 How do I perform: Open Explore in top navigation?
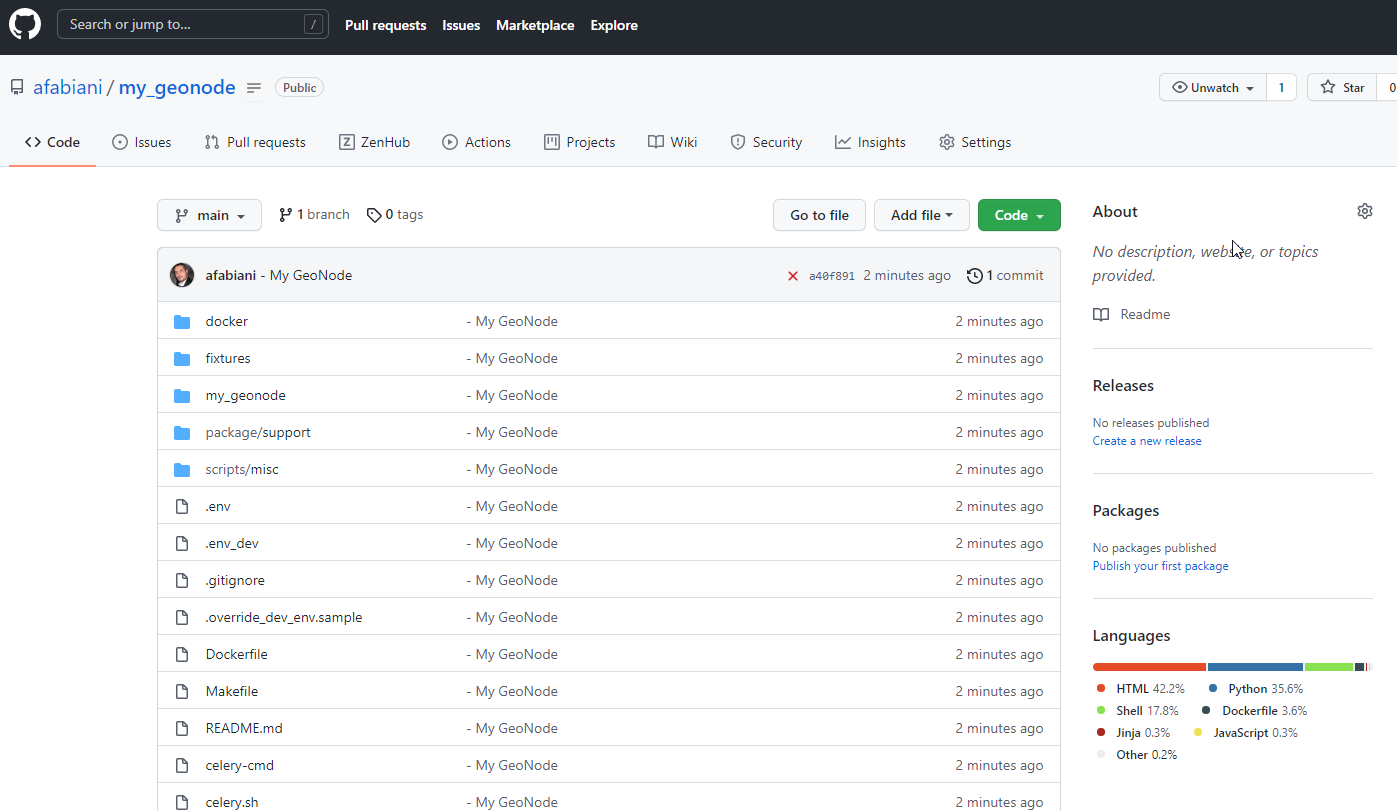click(614, 25)
